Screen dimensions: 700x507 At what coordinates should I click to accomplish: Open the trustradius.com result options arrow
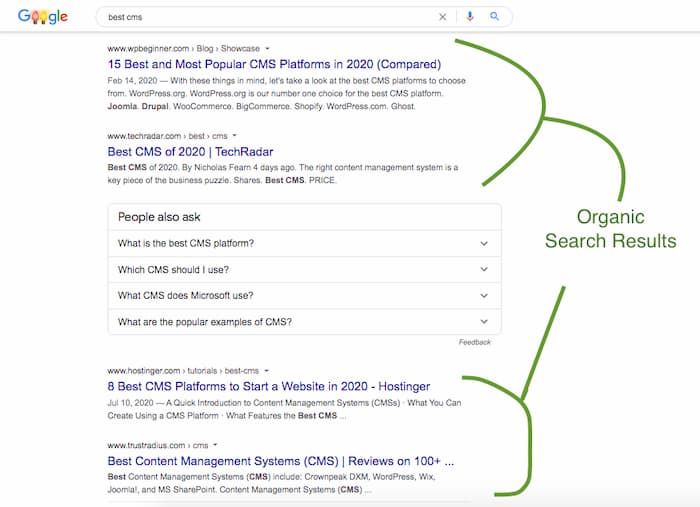[215, 445]
